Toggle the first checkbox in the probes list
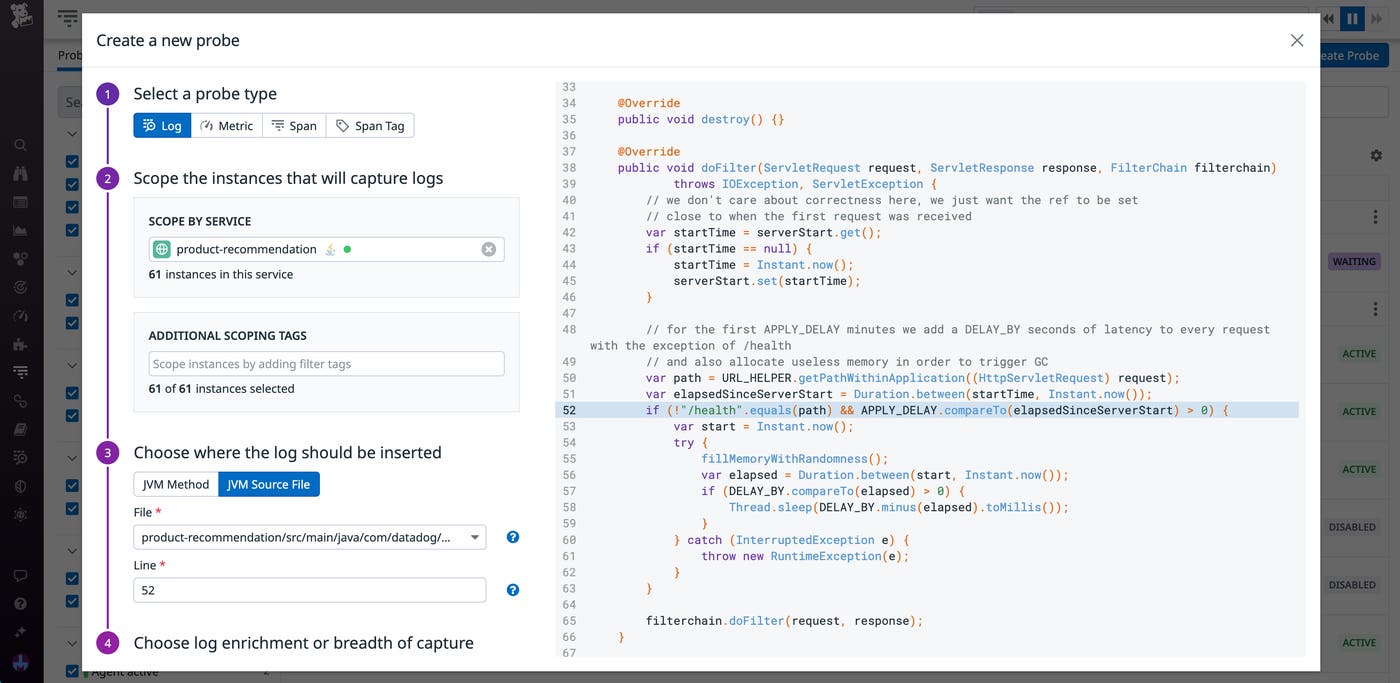The image size is (1400, 683). (72, 161)
